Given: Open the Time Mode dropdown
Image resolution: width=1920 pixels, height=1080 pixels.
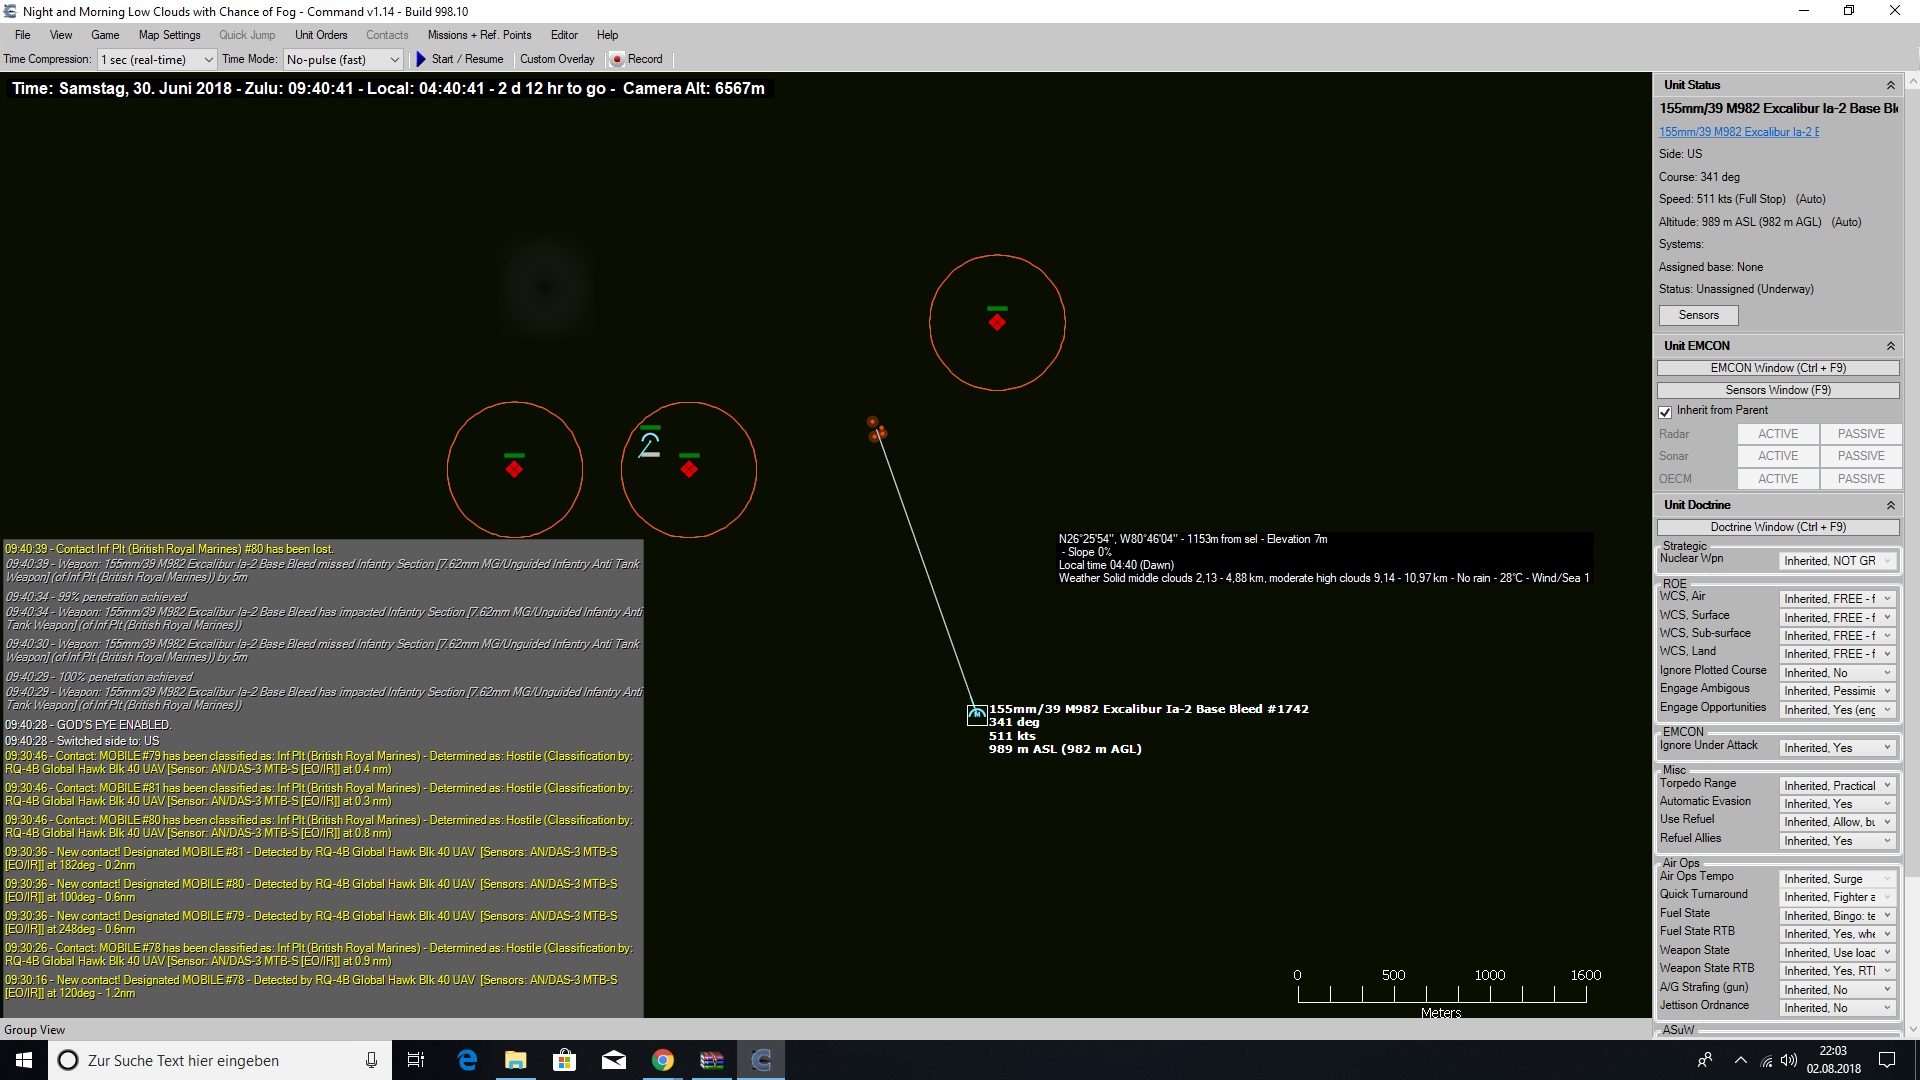Looking at the screenshot, I should (343, 59).
